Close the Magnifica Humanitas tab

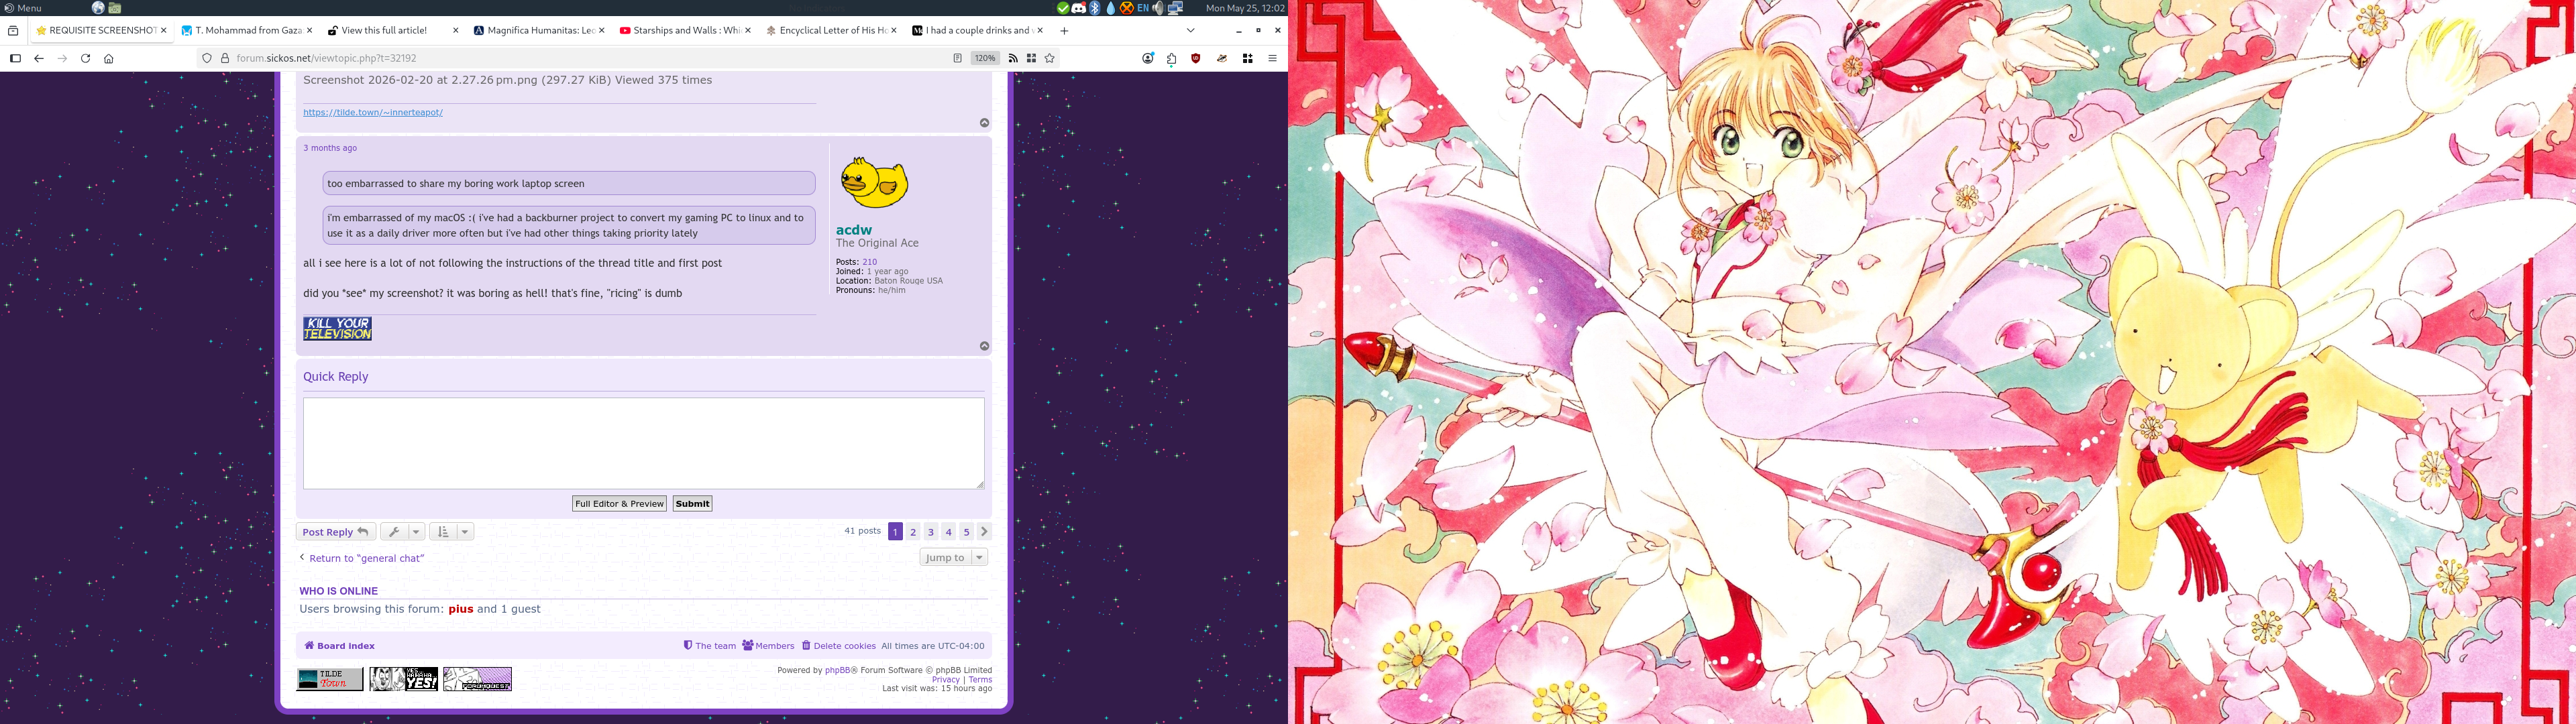602,30
